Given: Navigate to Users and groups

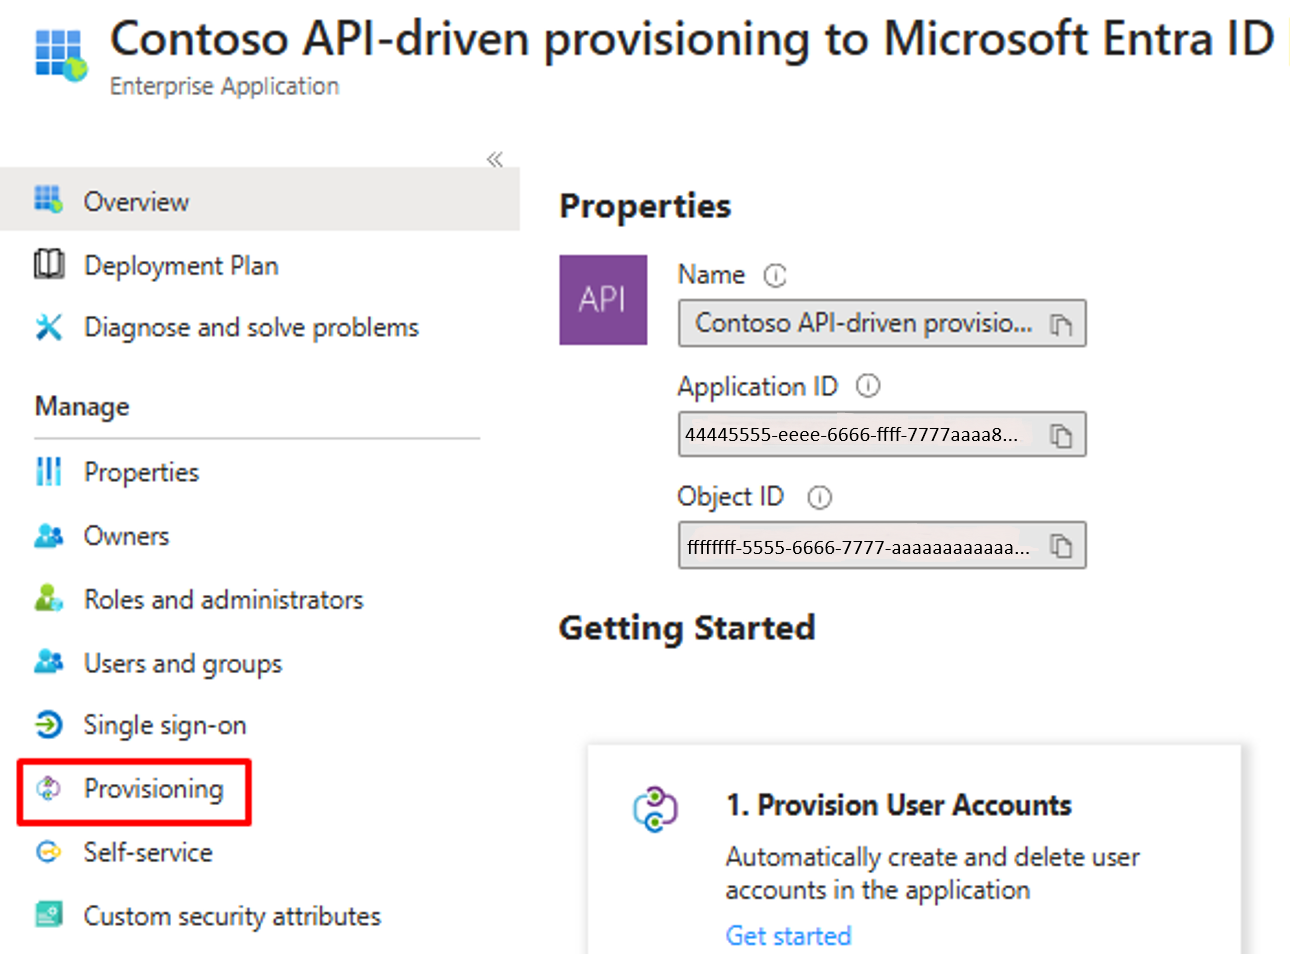Looking at the screenshot, I should pos(183,663).
